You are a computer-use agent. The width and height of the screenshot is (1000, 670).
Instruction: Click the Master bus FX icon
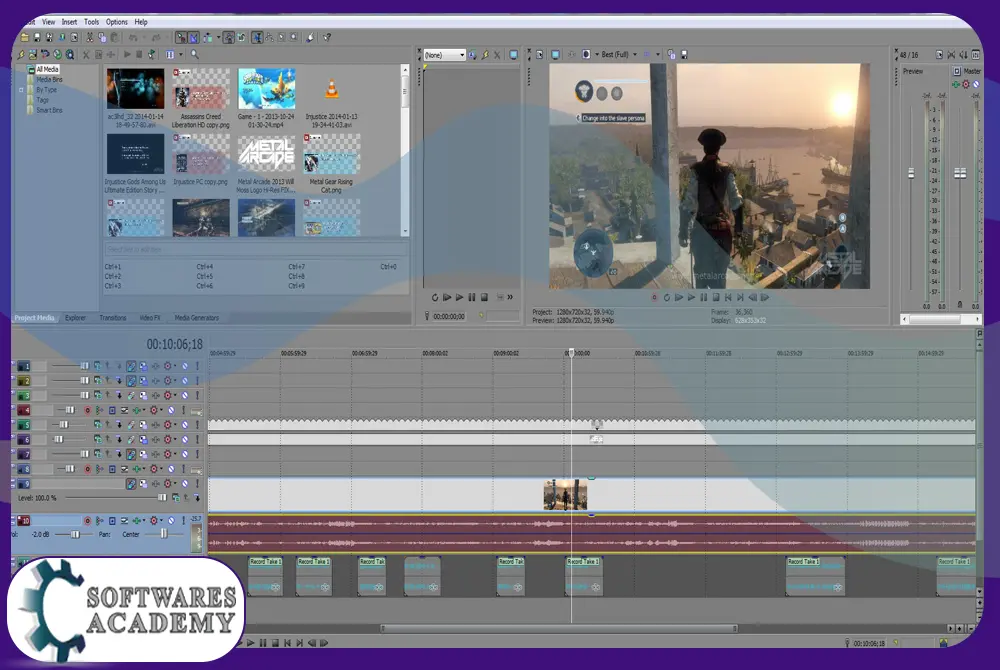click(x=956, y=84)
